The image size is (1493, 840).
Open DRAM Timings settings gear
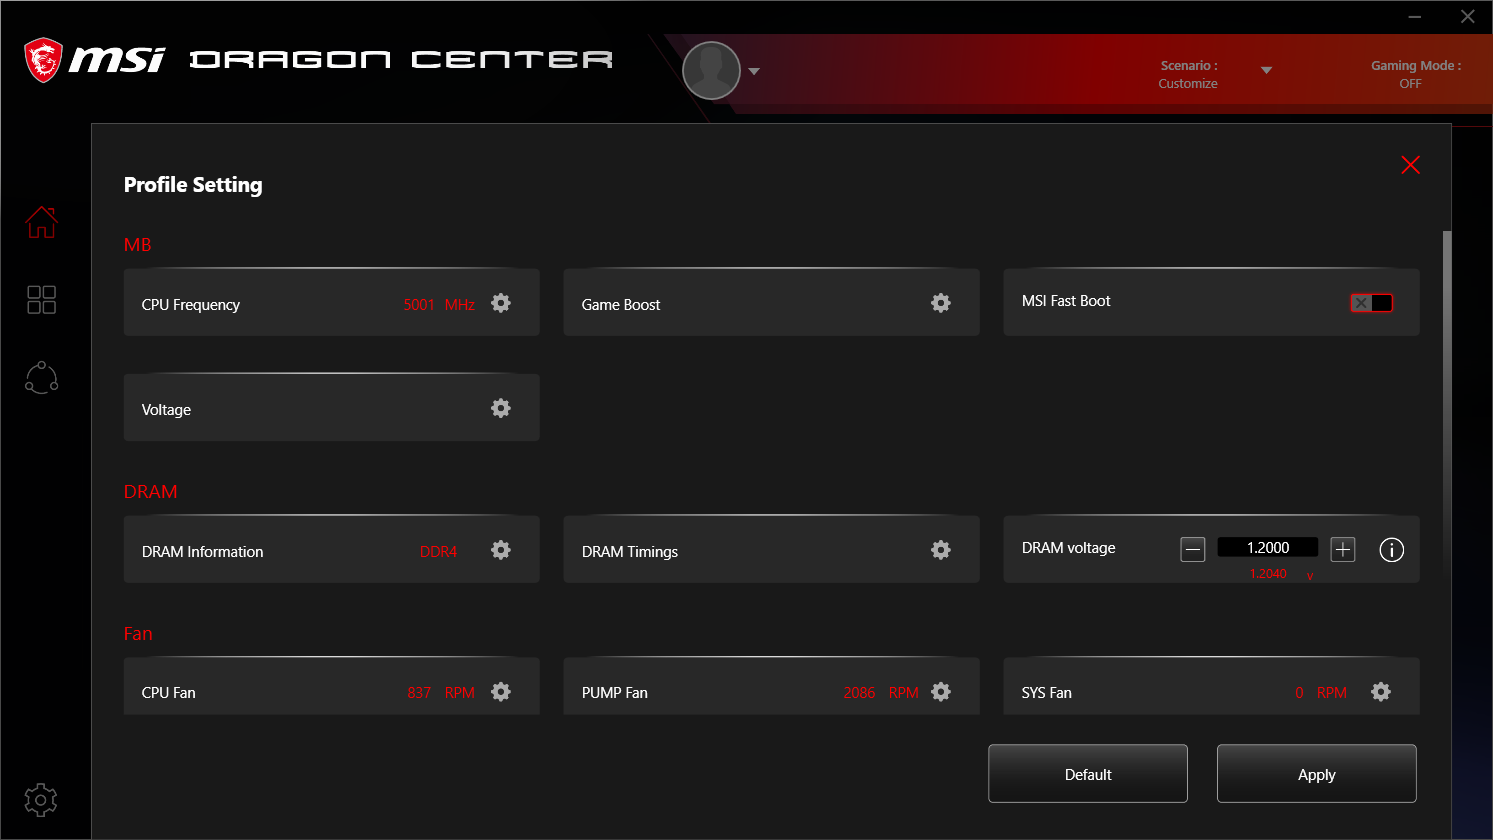pyautogui.click(x=941, y=550)
